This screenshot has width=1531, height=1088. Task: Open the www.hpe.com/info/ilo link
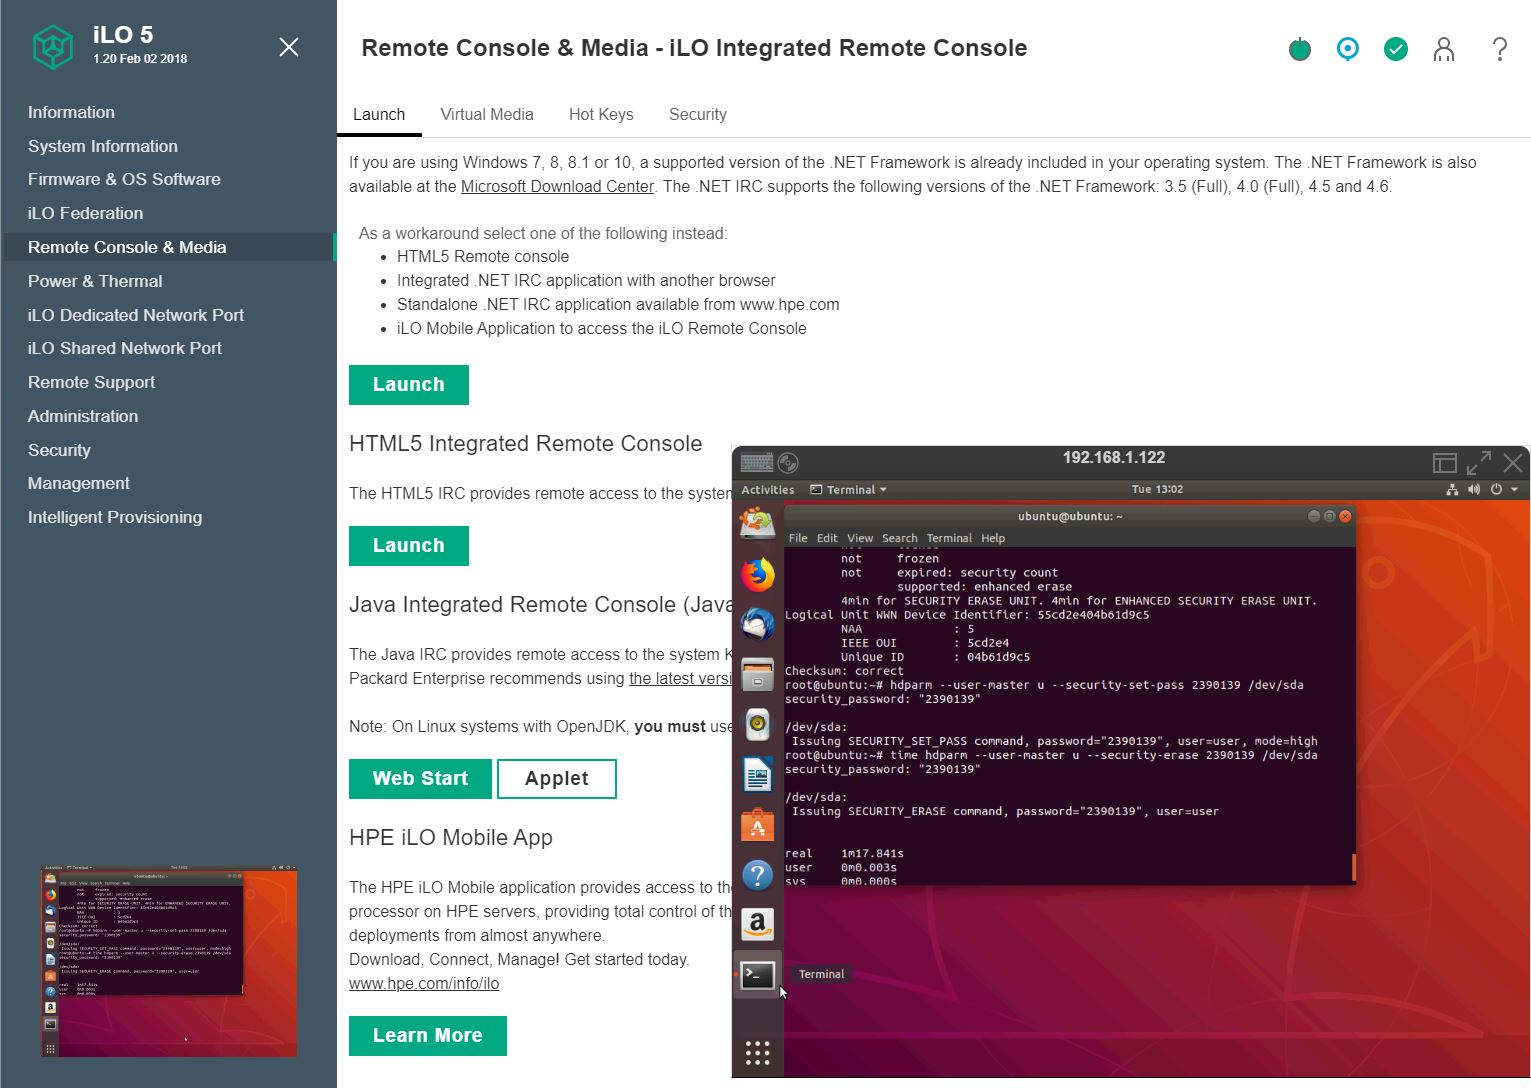click(424, 983)
